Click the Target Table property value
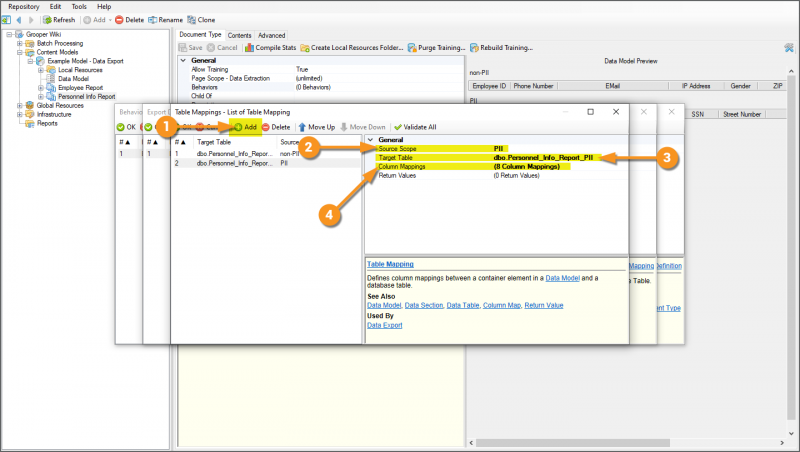This screenshot has height=452, width=800. (543, 158)
